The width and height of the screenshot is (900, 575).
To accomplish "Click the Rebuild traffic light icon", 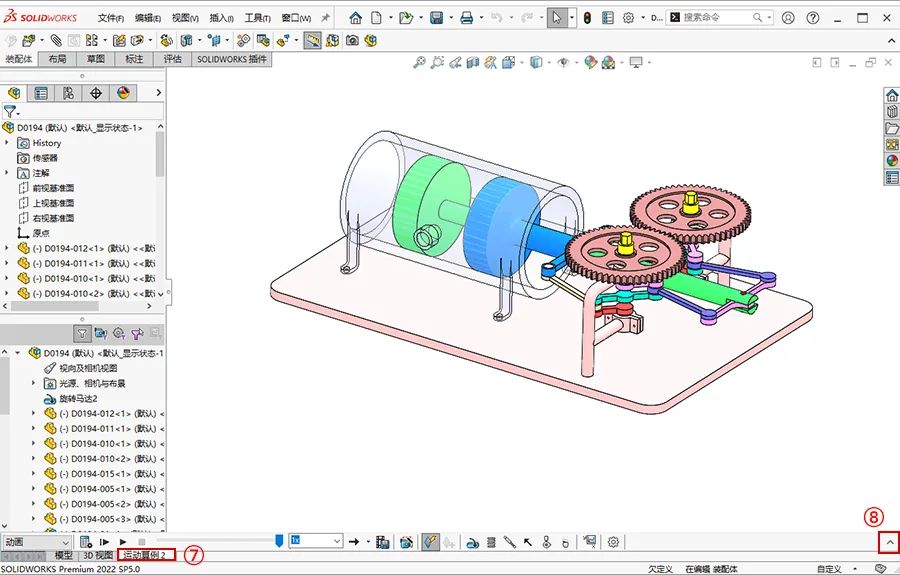I will point(587,18).
